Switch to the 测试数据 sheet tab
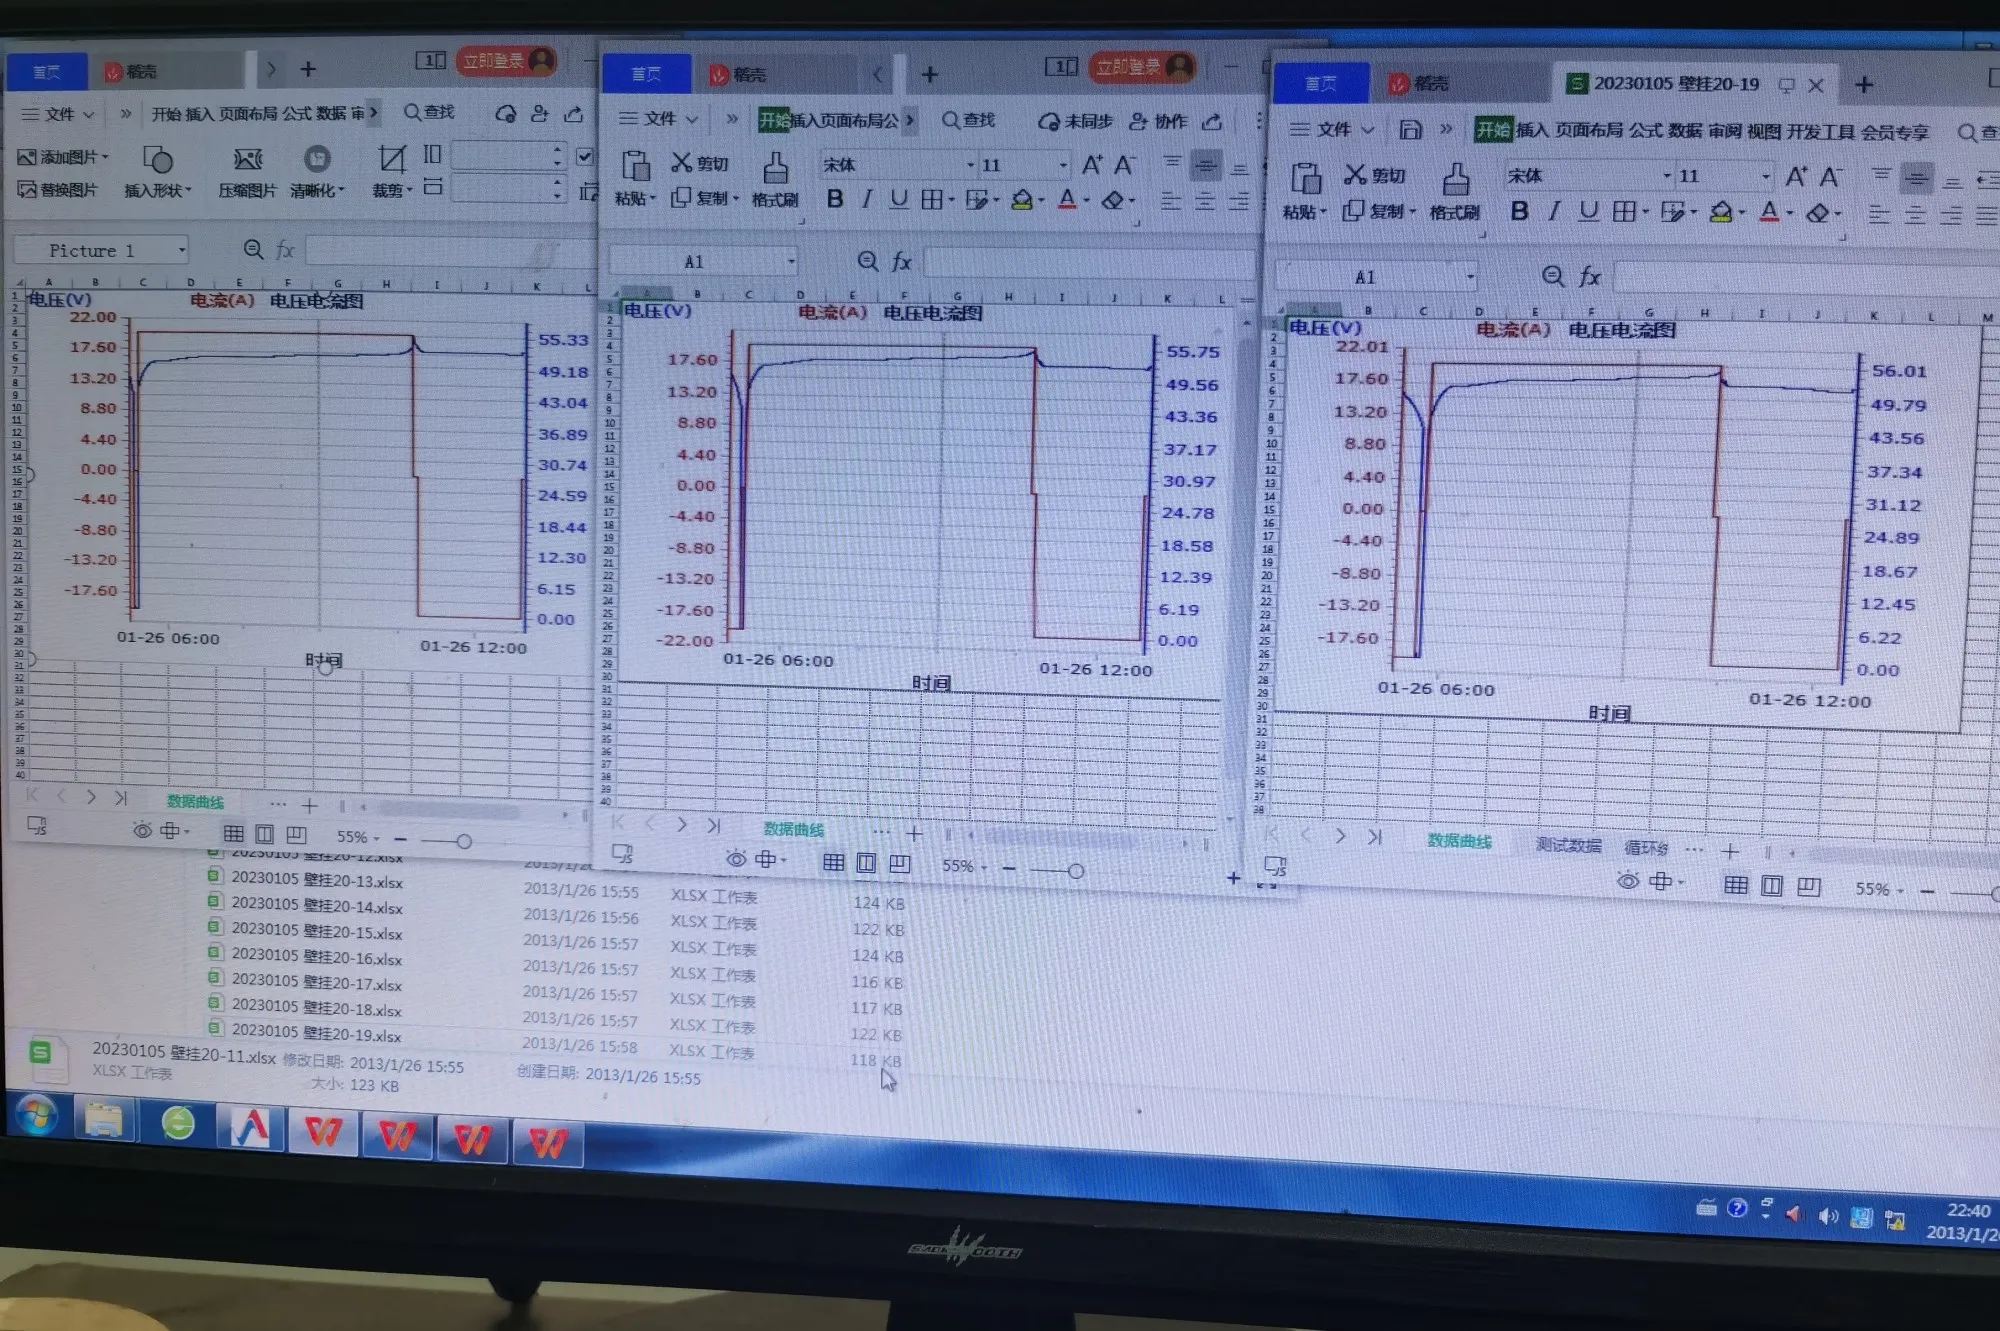The width and height of the screenshot is (2000, 1331). tap(1568, 845)
